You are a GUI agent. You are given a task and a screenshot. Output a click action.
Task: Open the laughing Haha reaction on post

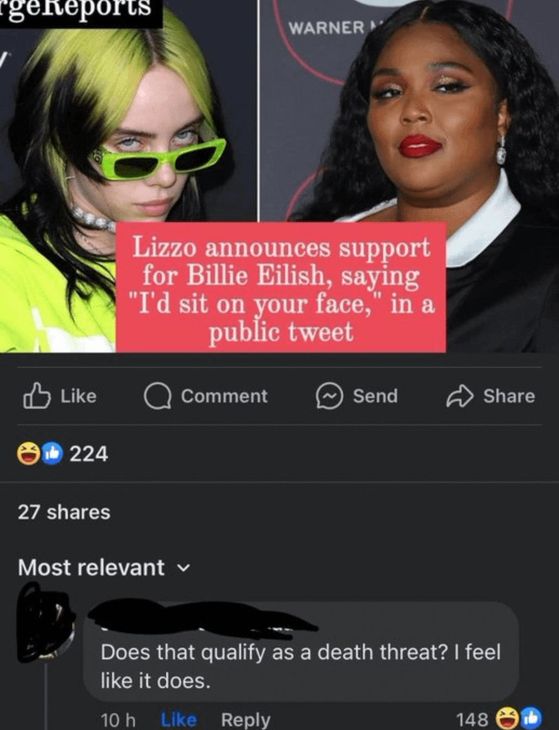coord(28,453)
